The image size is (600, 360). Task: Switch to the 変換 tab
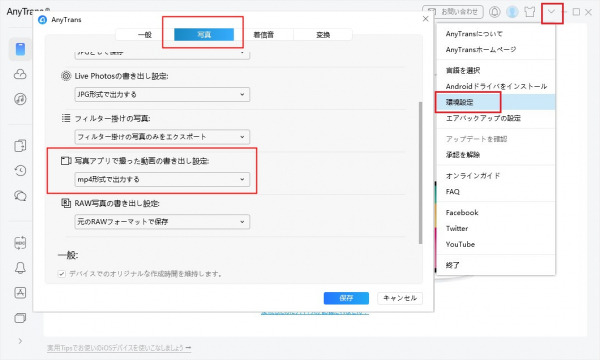point(323,35)
